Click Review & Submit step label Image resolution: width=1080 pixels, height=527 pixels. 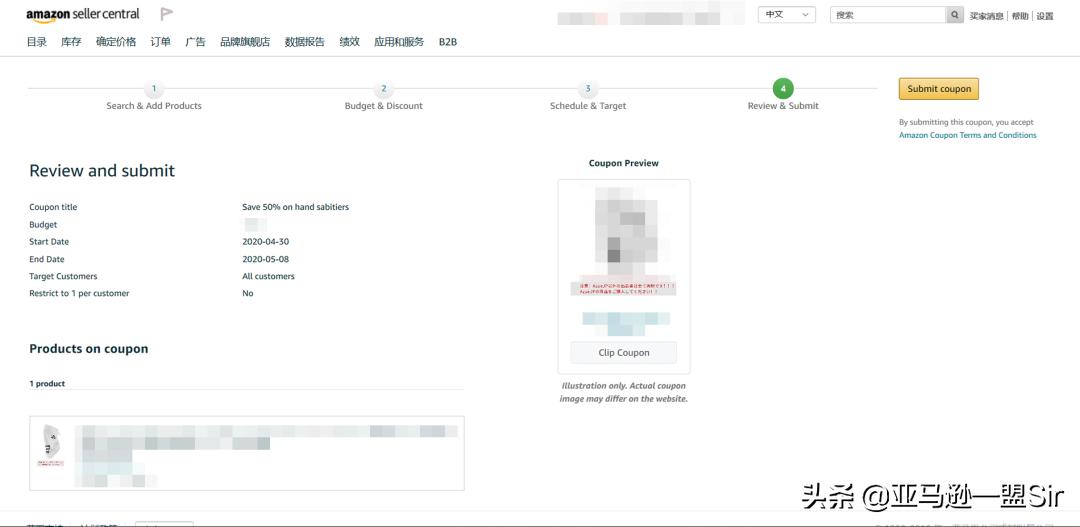[x=783, y=106]
